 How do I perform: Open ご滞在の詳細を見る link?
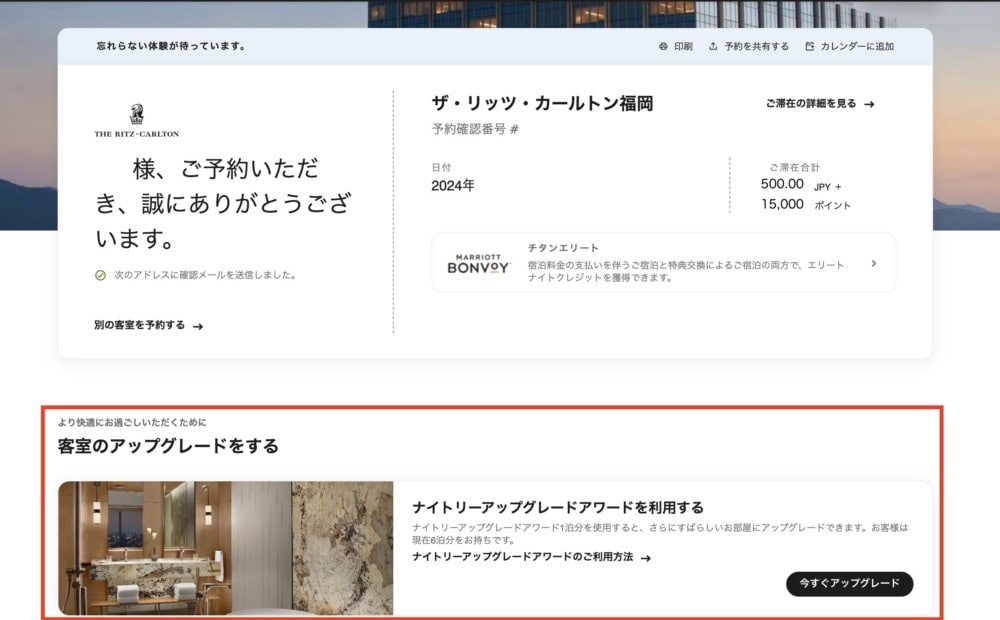tap(820, 103)
